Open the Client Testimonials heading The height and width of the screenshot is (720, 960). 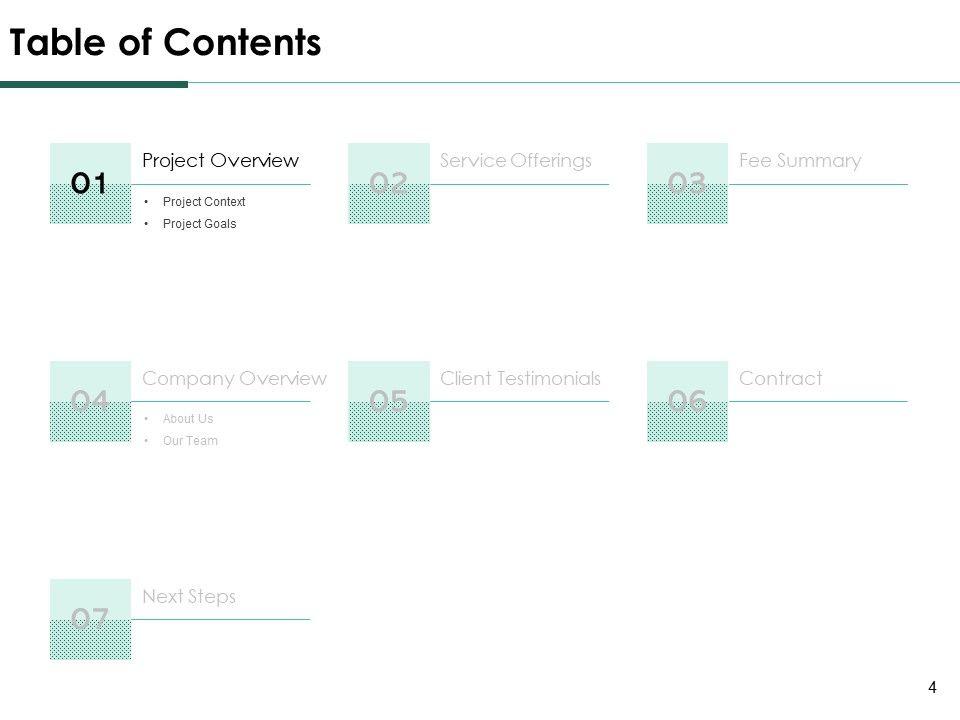520,378
